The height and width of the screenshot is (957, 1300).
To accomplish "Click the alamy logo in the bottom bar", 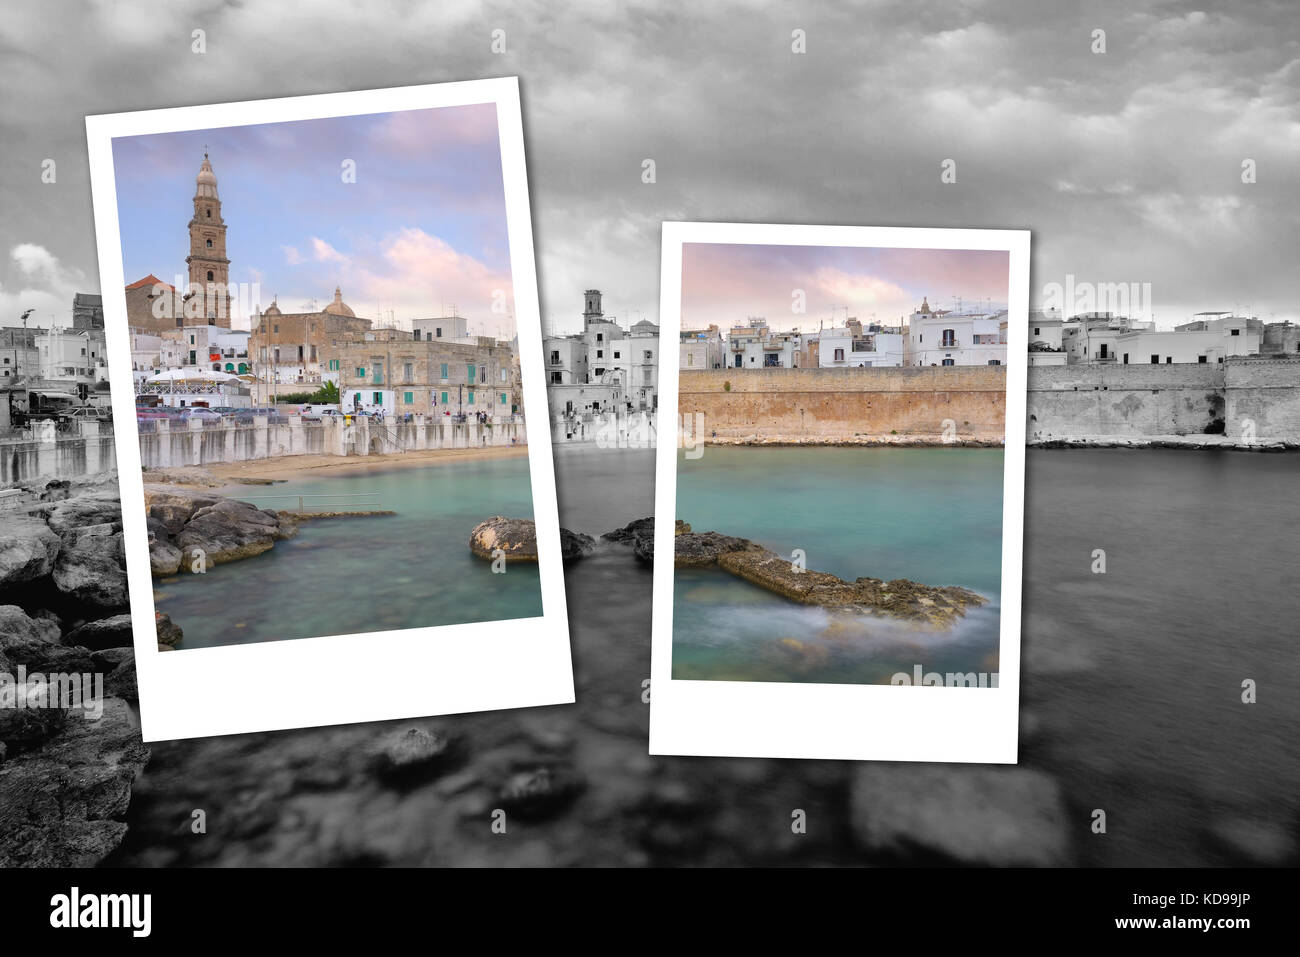I will (x=101, y=912).
